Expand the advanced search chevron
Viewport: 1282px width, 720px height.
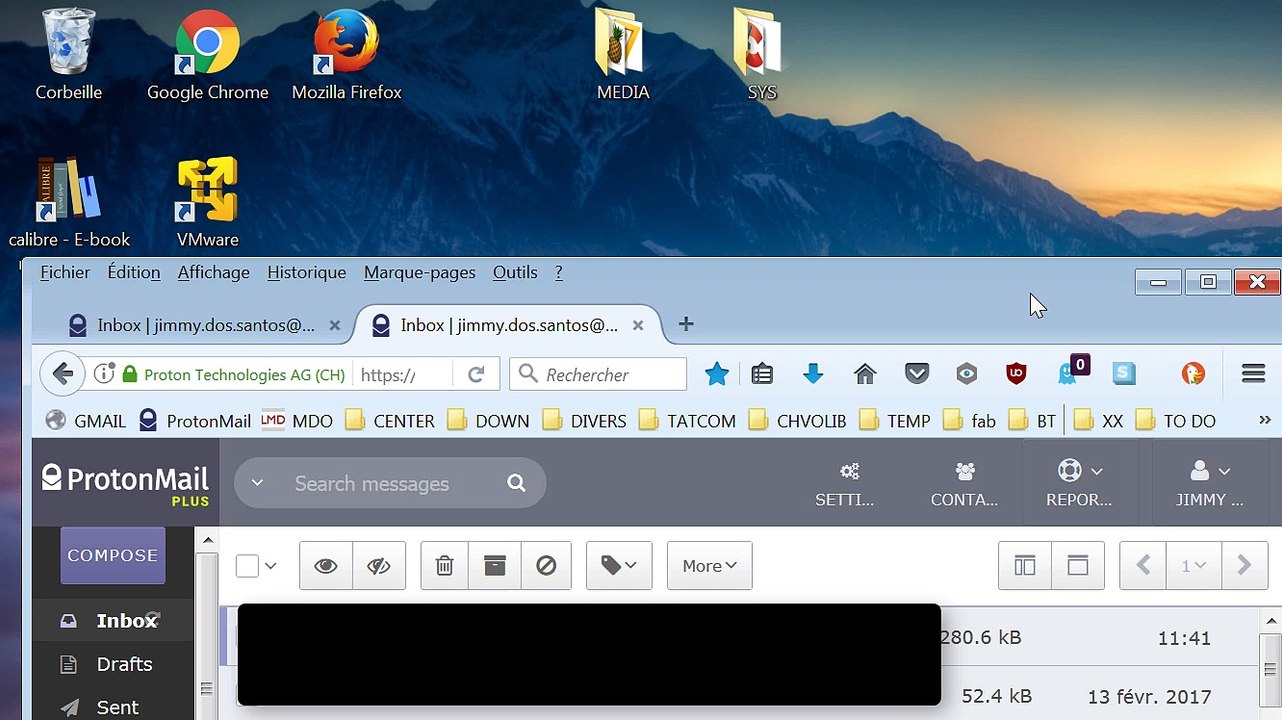[x=257, y=483]
